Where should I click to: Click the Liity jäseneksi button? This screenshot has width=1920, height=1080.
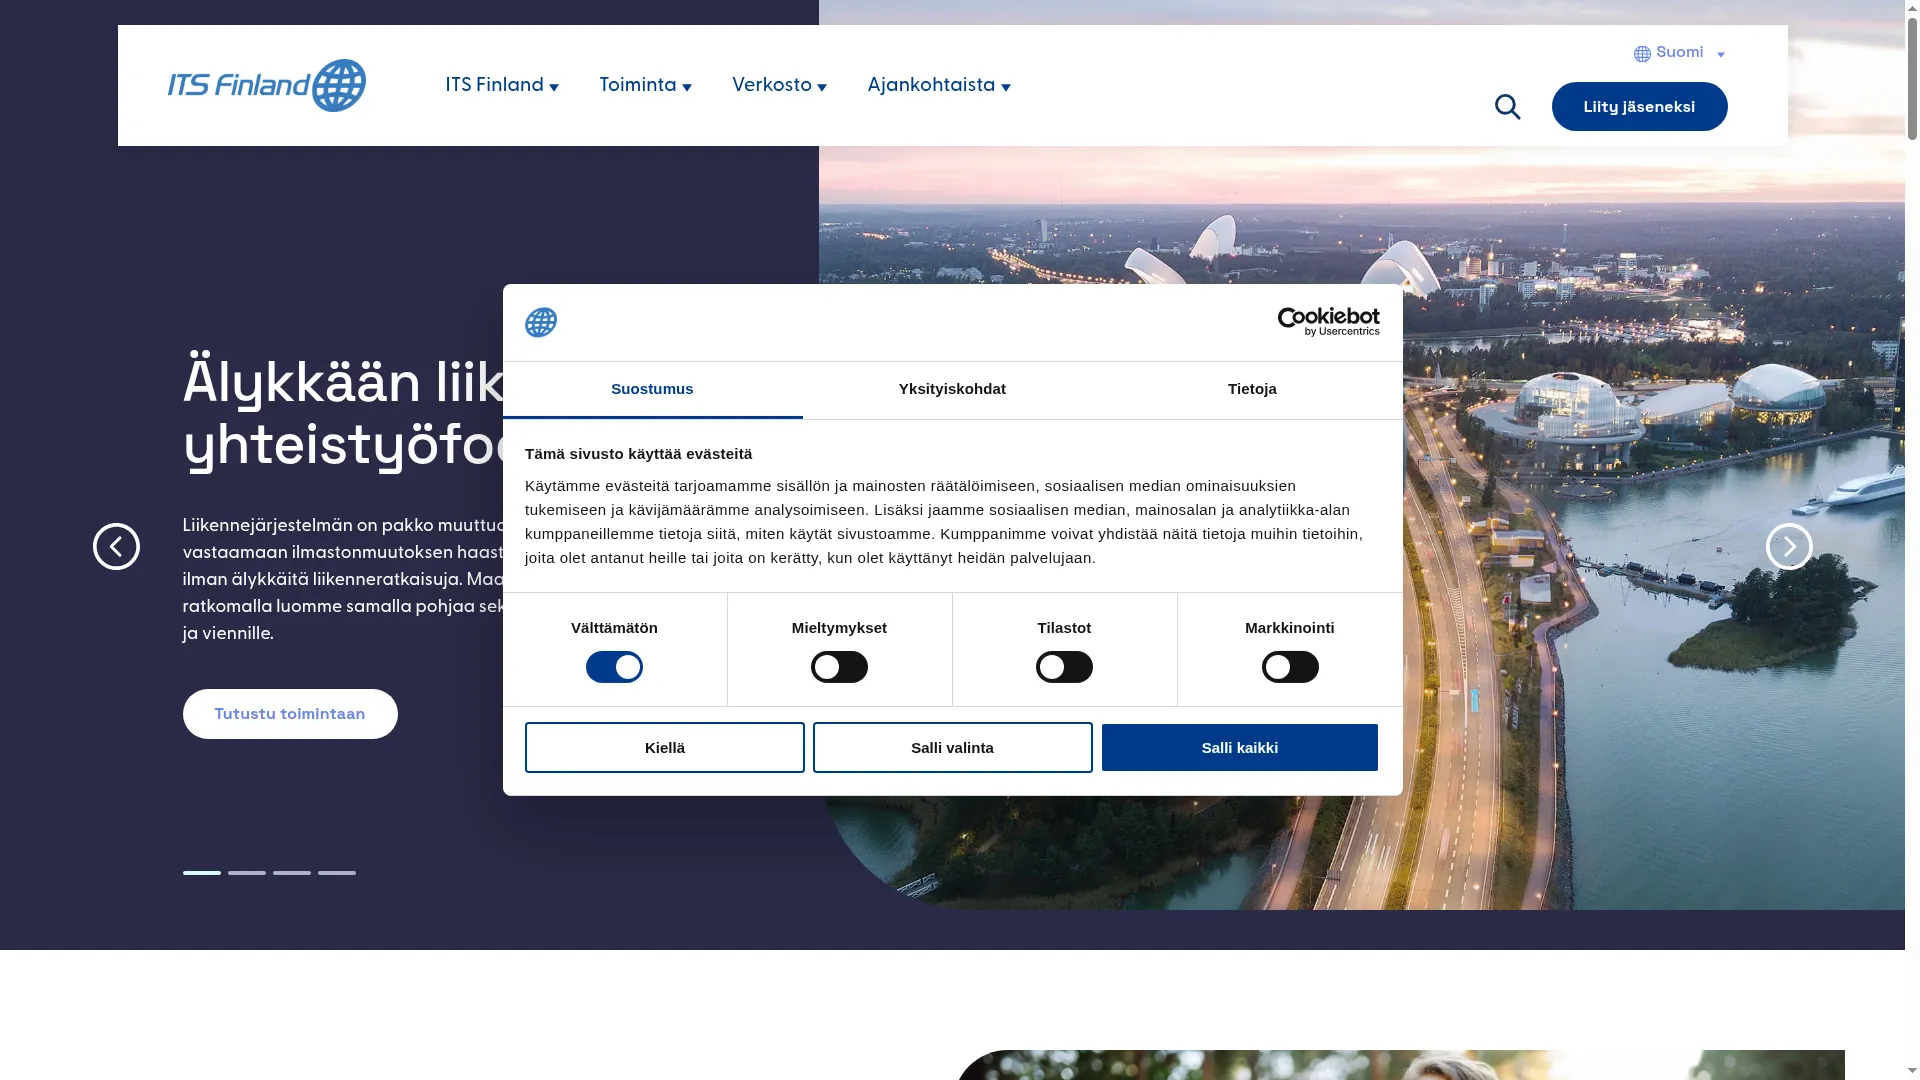[1639, 106]
